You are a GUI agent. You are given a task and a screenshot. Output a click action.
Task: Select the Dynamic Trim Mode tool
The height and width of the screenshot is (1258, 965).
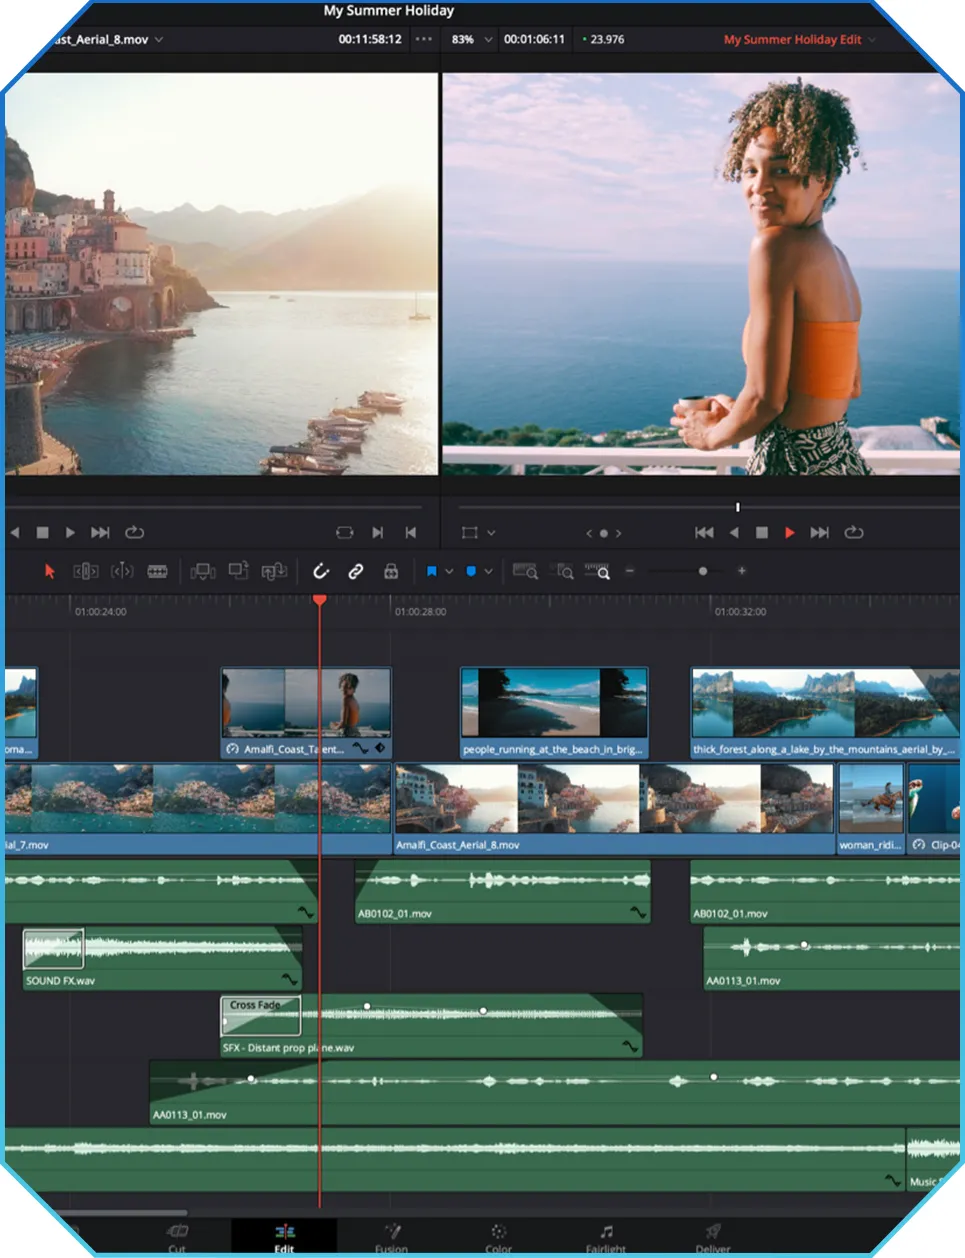(x=122, y=571)
